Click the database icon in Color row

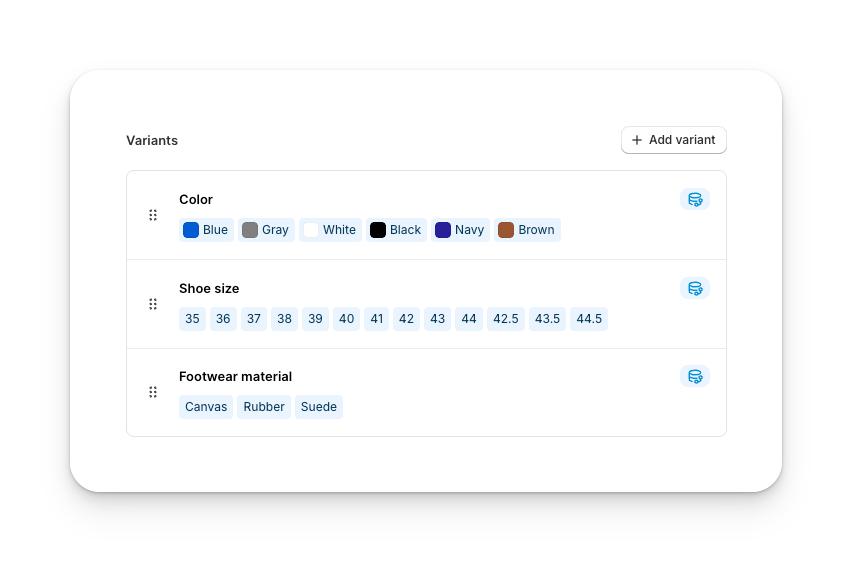click(x=695, y=199)
